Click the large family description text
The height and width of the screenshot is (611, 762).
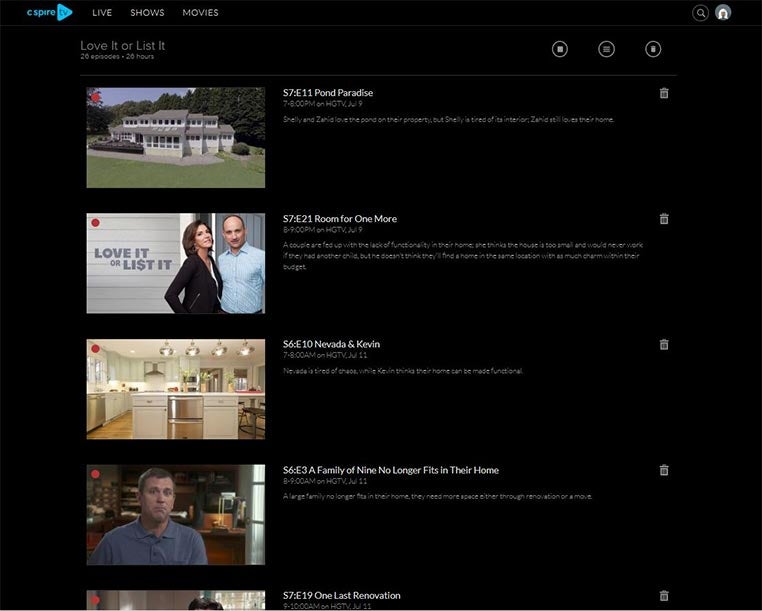437,496
